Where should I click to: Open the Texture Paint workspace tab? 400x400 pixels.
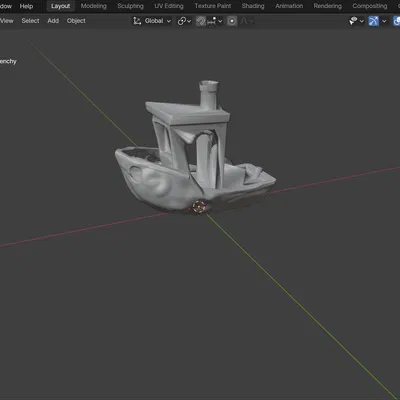coord(213,6)
